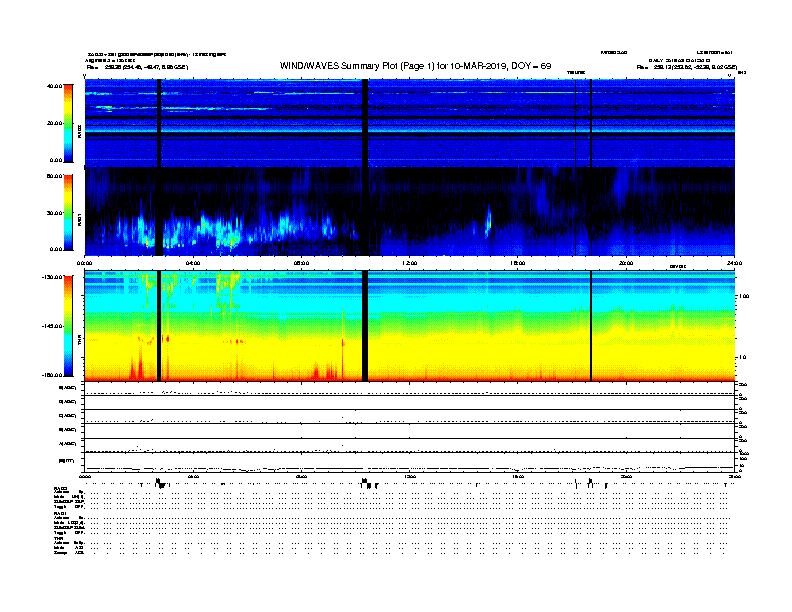
Task: Click the wide black data gap in TNR spectrogram
Action: click(365, 326)
